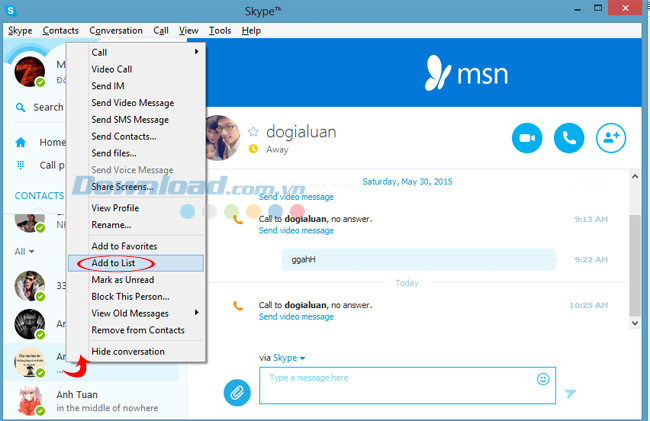
Task: Select Remove from Contacts
Action: 136,330
